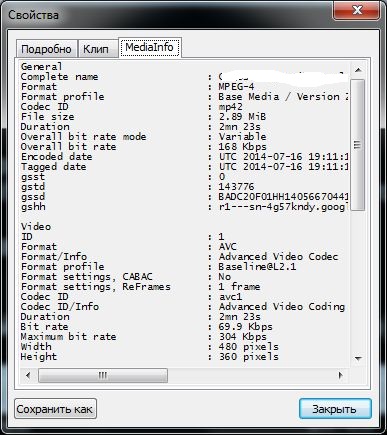The image size is (387, 435).
Task: Click the Закрыть button
Action: 335,409
